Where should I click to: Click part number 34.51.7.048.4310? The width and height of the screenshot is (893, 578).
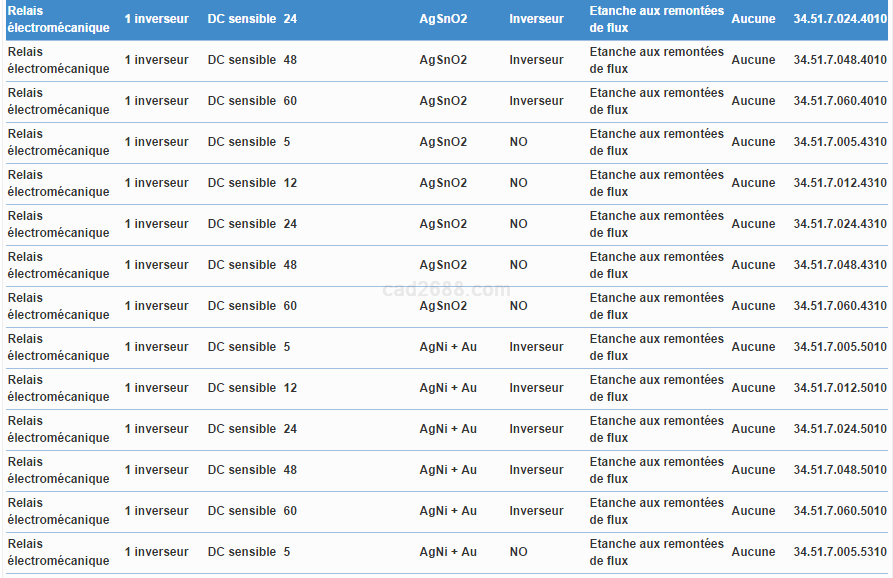point(839,265)
